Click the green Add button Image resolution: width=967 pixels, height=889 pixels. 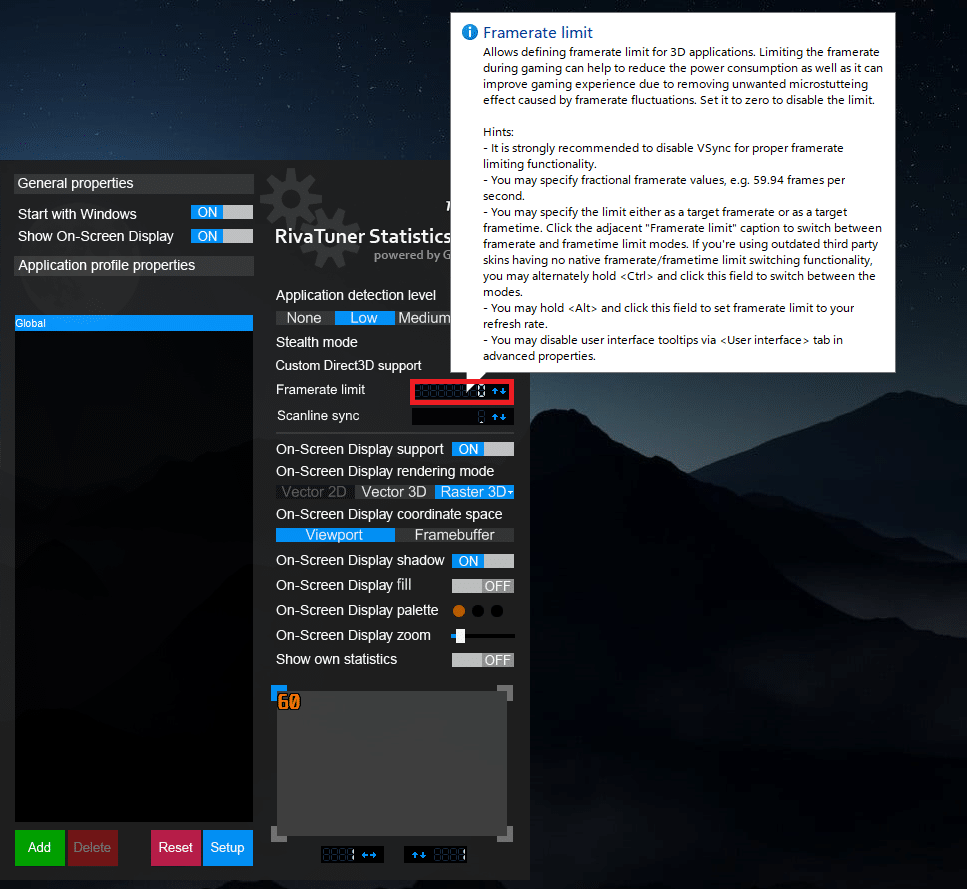pyautogui.click(x=39, y=848)
